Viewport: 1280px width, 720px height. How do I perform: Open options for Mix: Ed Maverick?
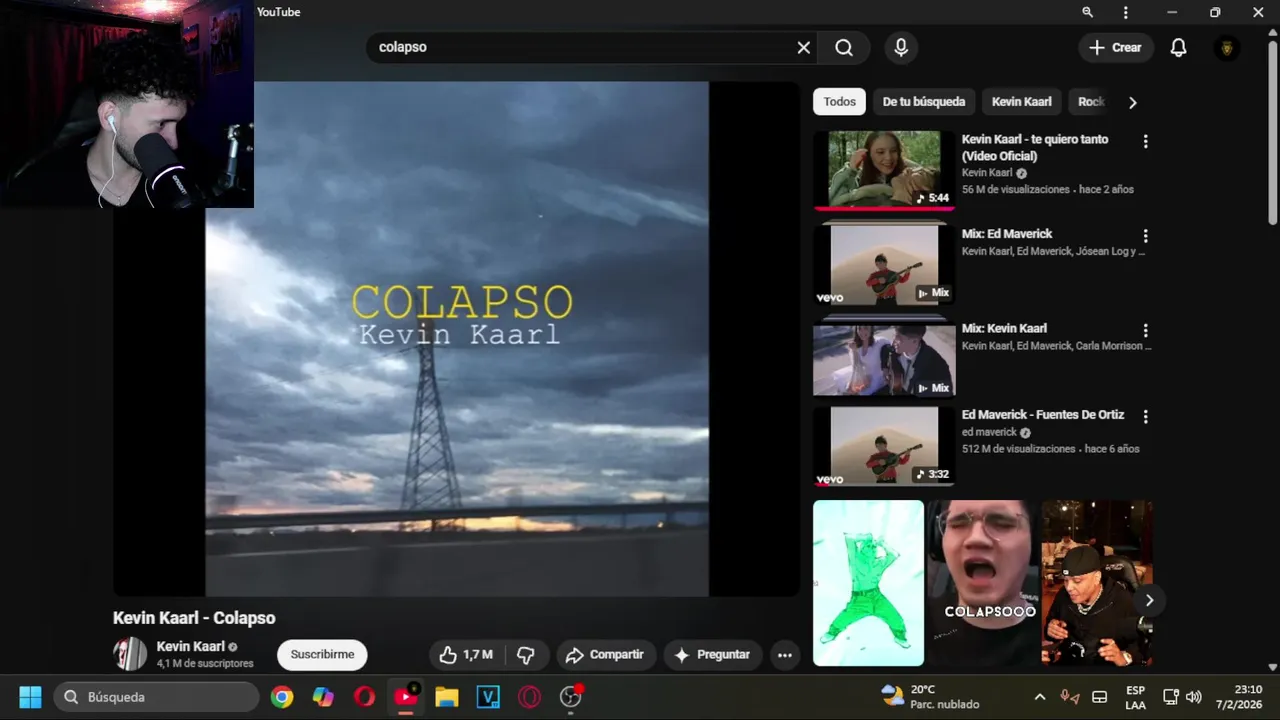coord(1145,236)
